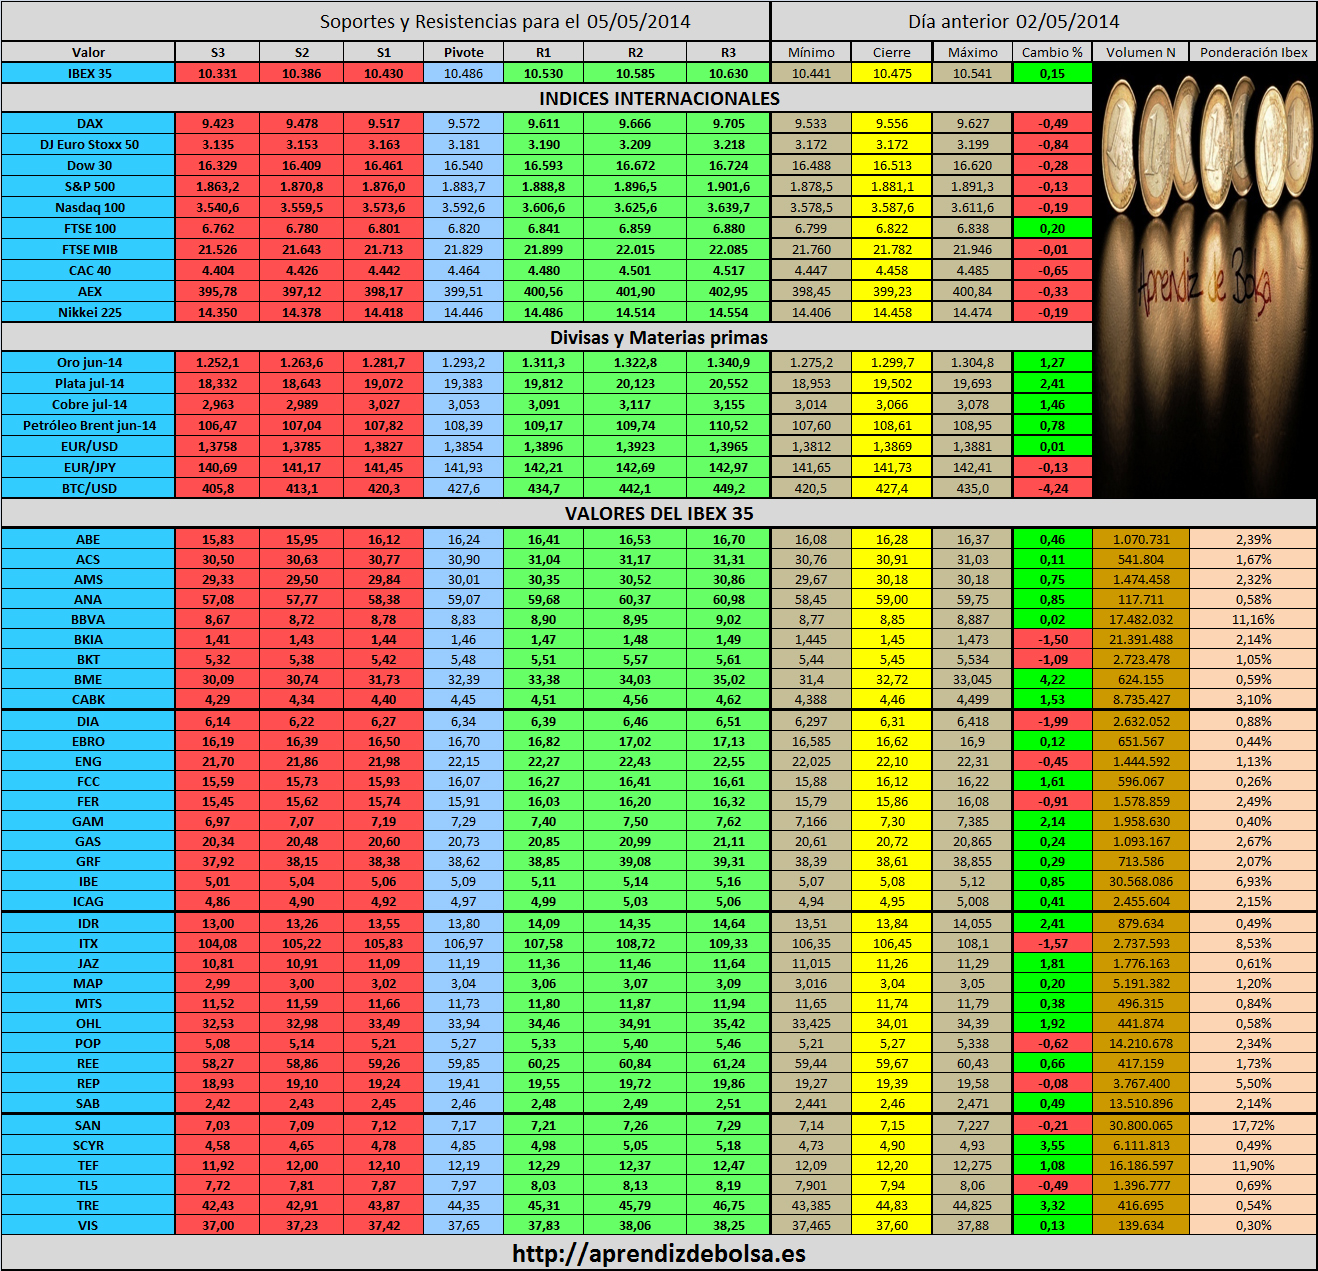Select the 'Cierre' column header
The height and width of the screenshot is (1271, 1318).
(891, 52)
